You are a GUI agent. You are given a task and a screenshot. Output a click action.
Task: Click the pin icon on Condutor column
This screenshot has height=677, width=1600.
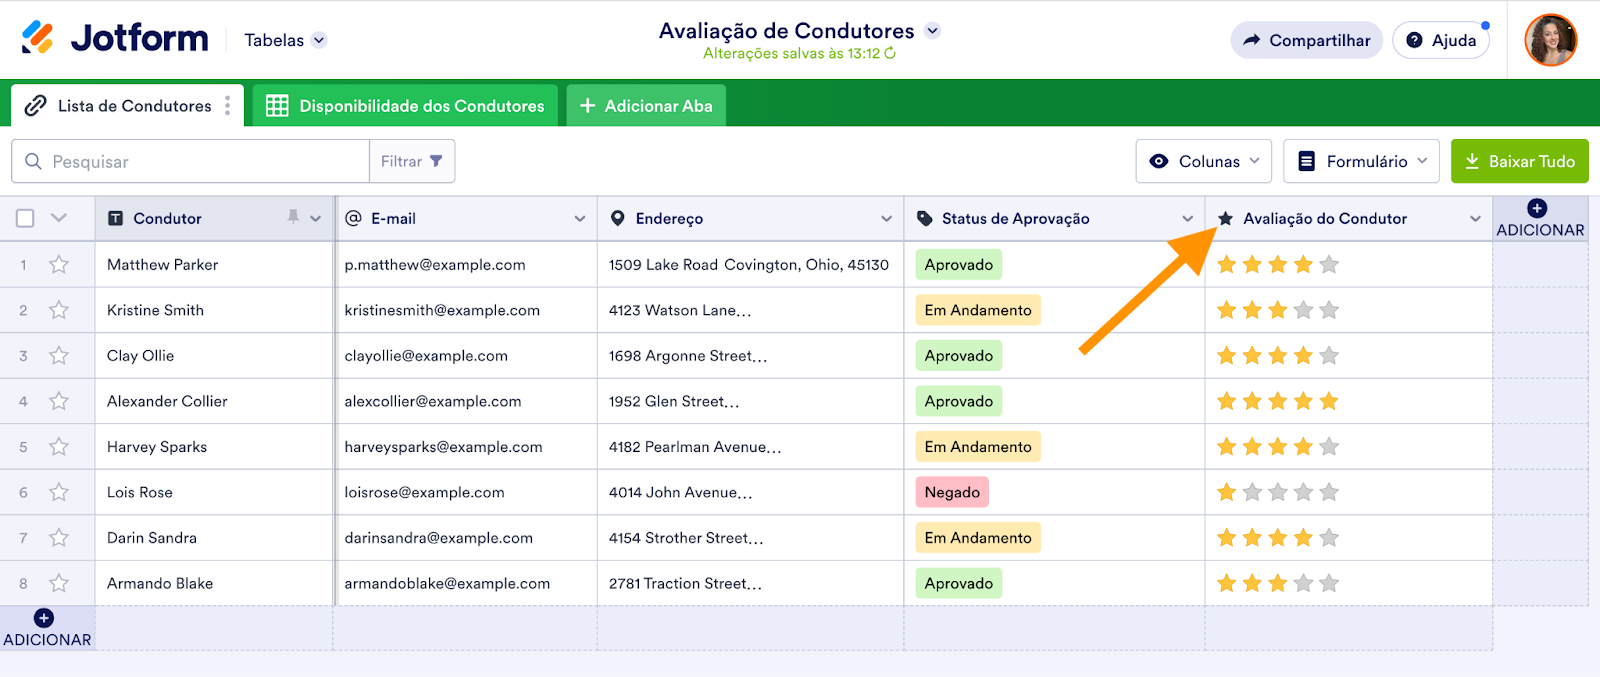click(x=293, y=217)
